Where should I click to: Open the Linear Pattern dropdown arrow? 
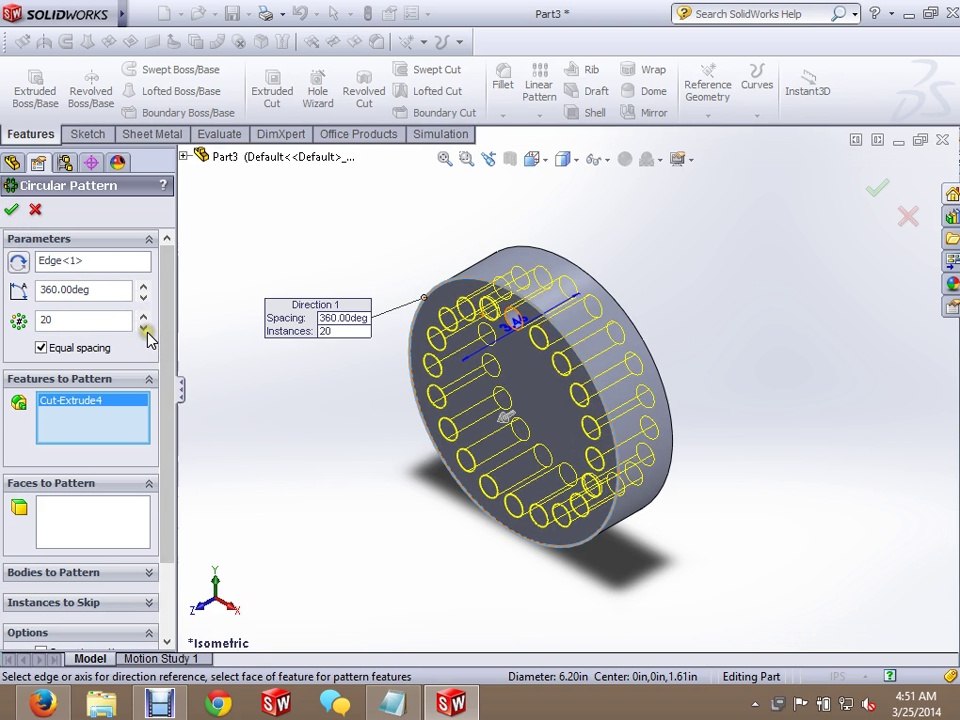coord(539,115)
